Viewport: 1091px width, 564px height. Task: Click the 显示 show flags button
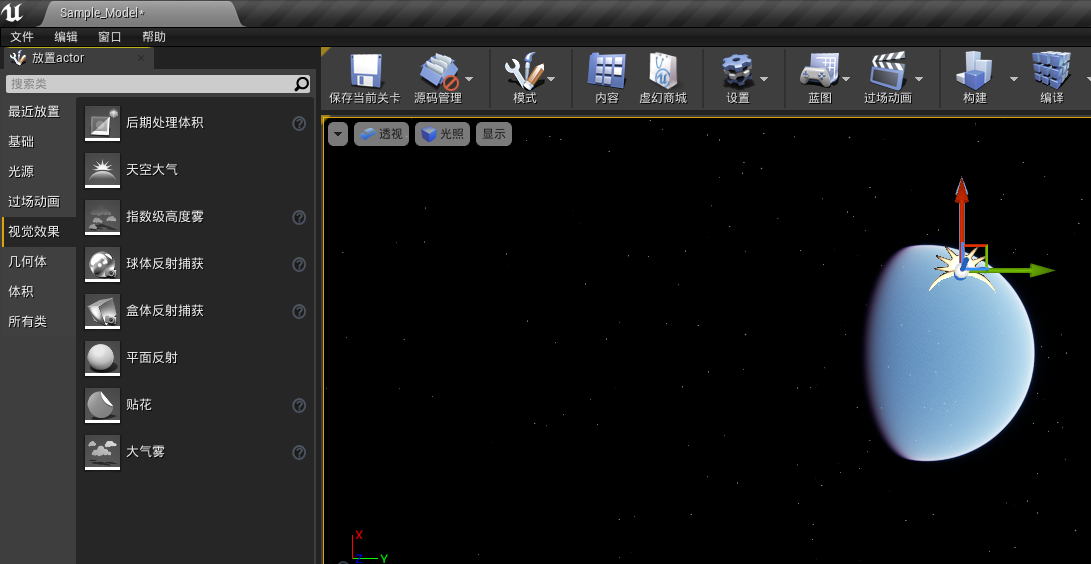coord(494,134)
